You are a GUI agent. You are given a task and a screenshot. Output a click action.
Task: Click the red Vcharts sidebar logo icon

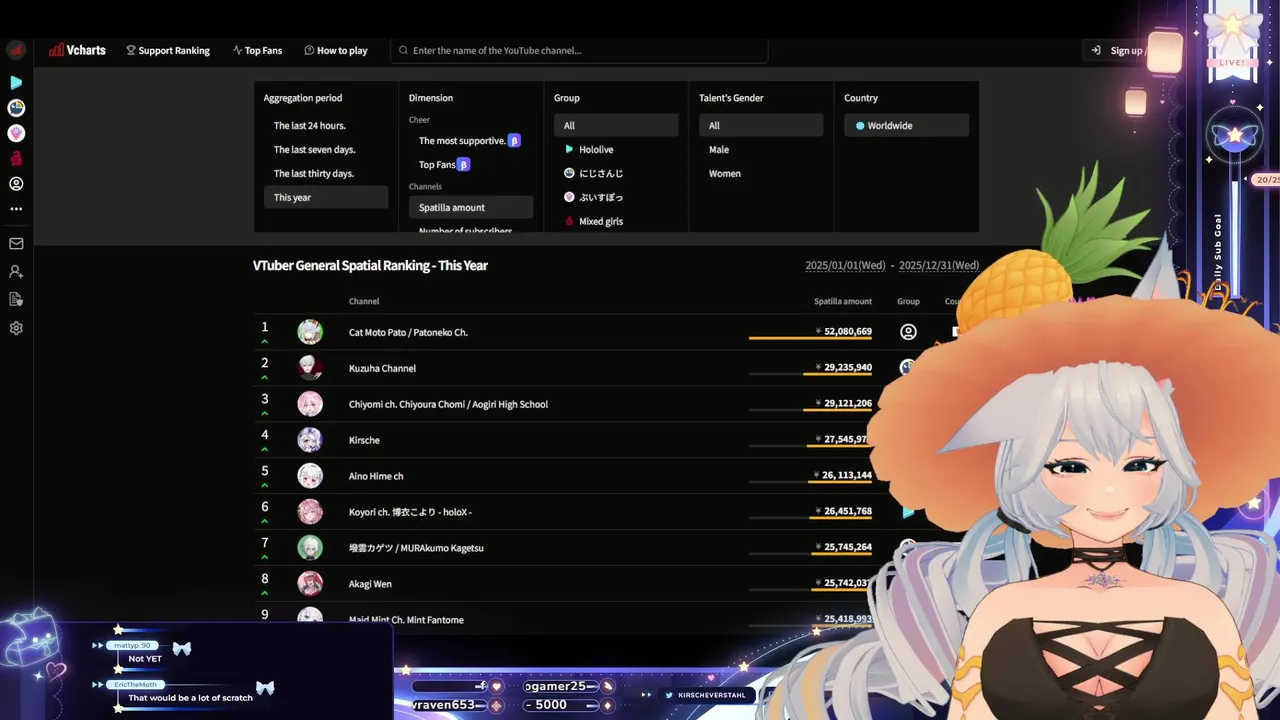16,50
